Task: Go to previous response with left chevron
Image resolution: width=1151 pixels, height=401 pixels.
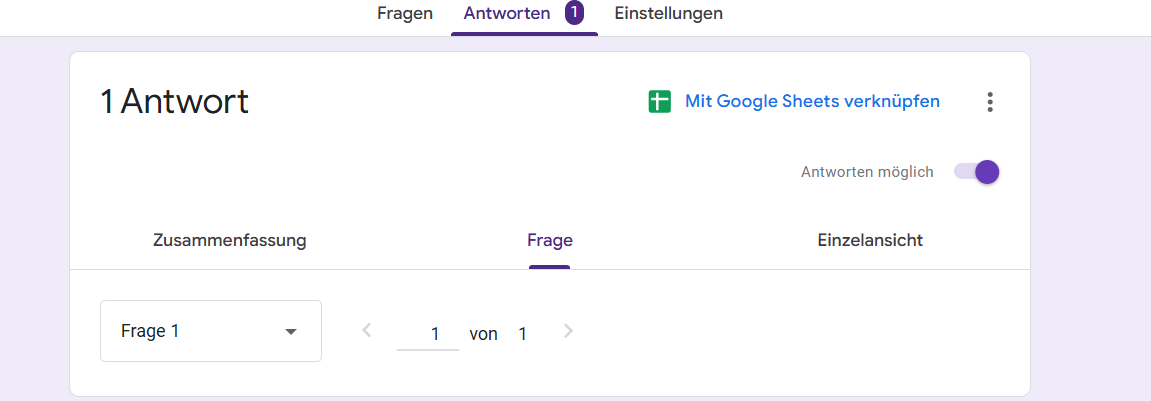Action: pos(367,331)
